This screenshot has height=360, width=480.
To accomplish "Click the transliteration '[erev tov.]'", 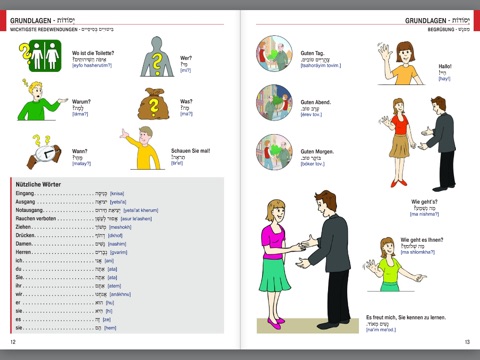I will 311,114.
